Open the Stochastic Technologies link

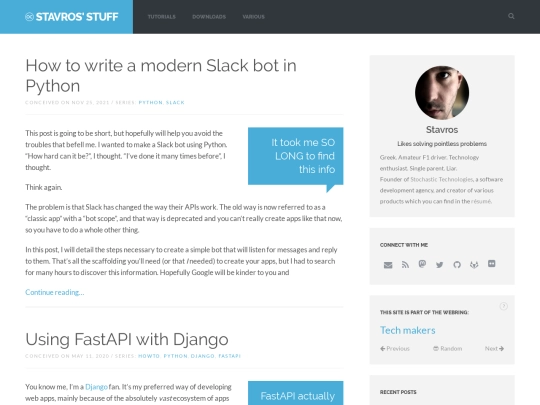442,179
